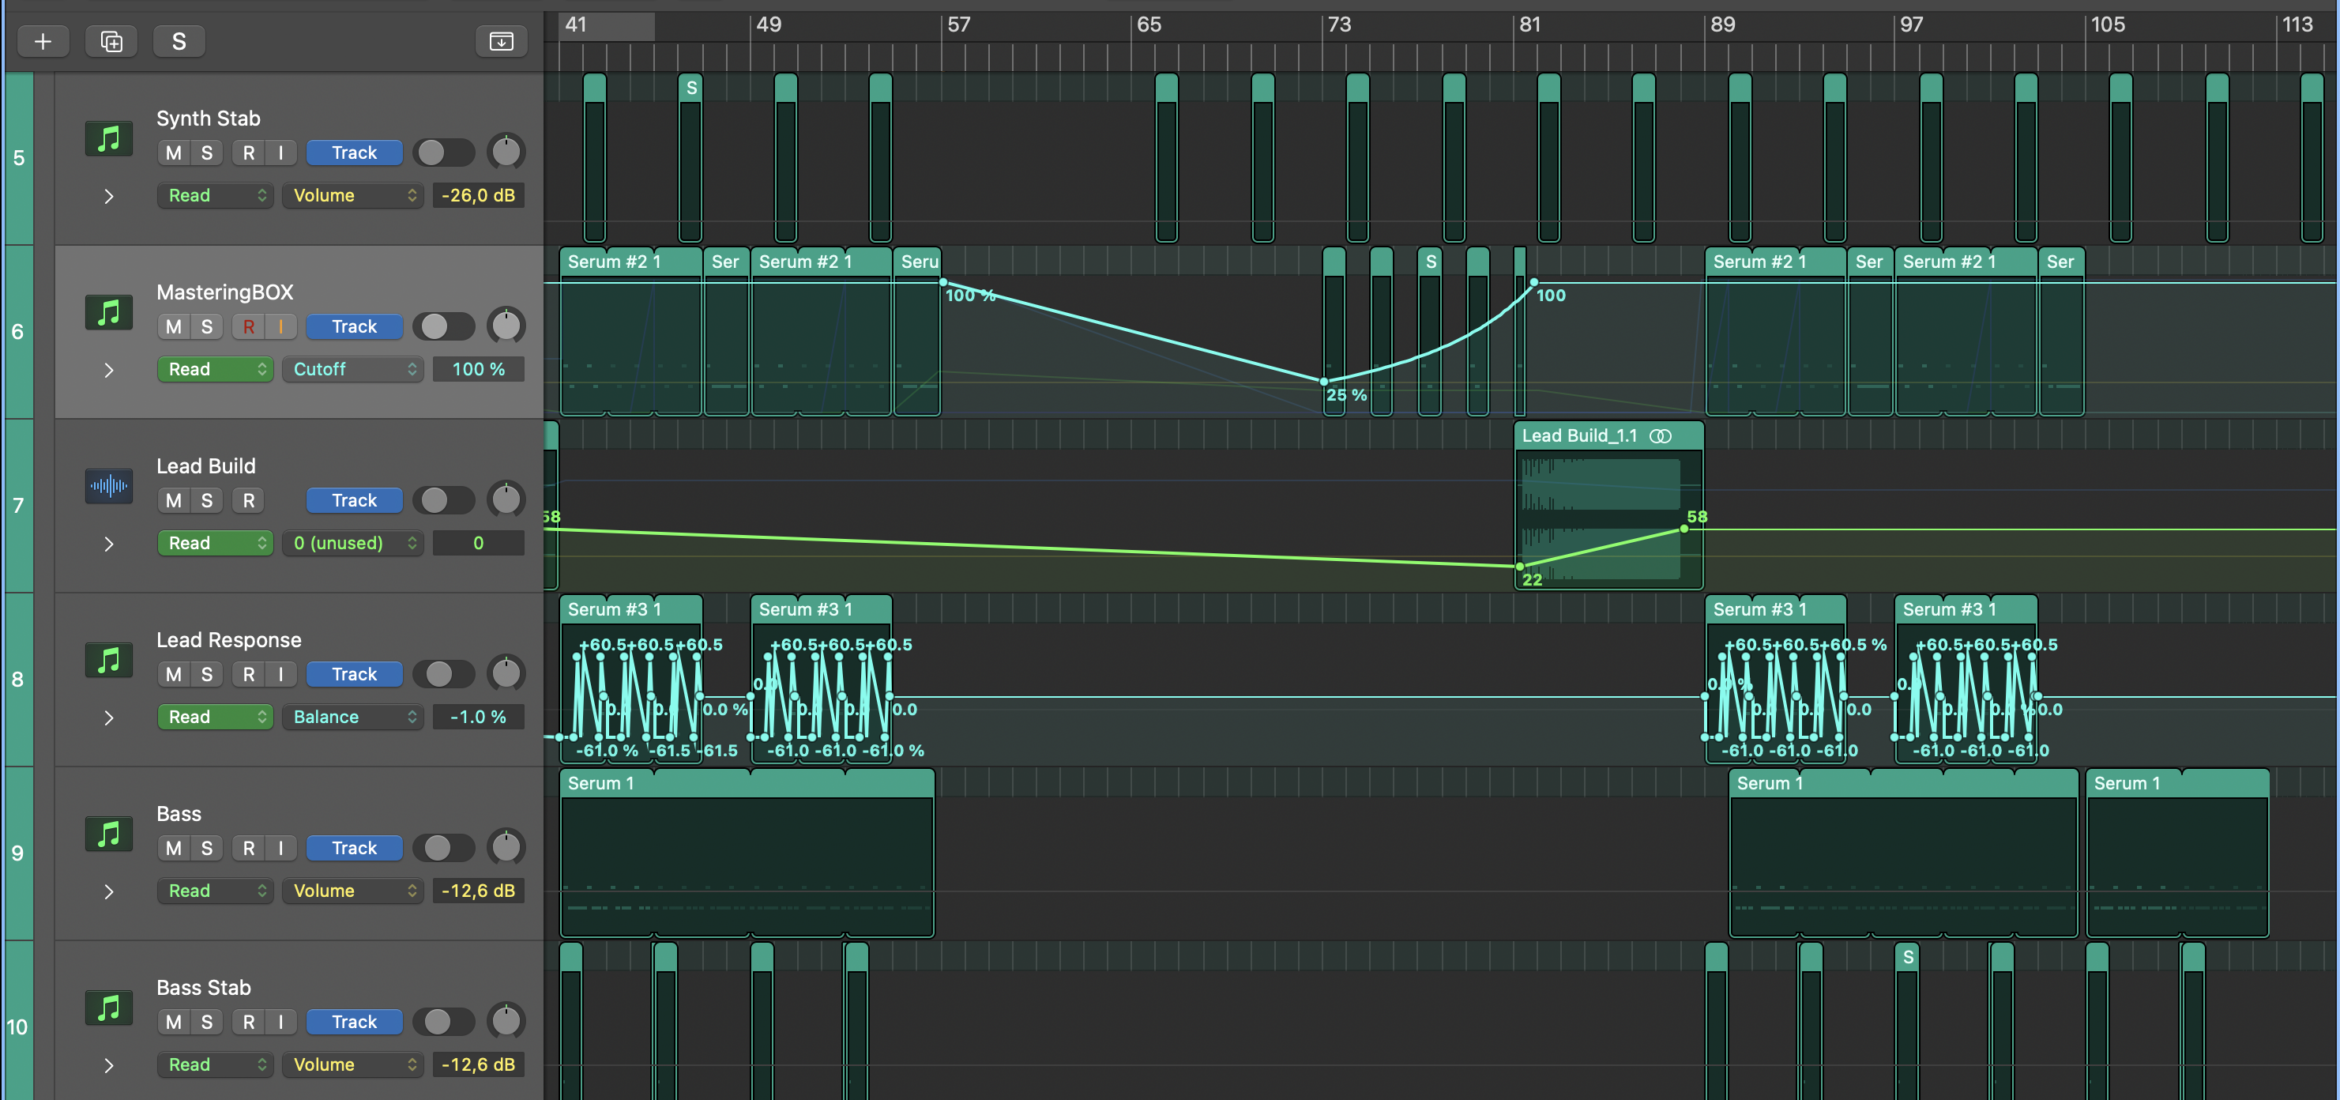Viewport: 2340px width, 1100px height.
Task: Enable record arm on MasteringBOX
Action: (x=248, y=326)
